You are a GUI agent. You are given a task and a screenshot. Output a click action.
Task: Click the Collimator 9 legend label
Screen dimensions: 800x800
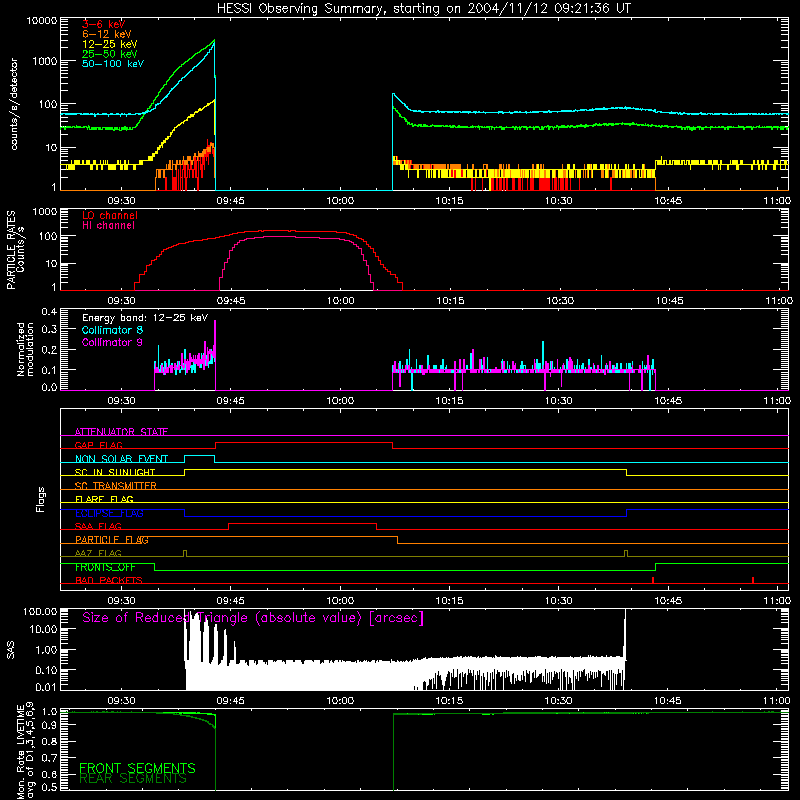pos(112,342)
